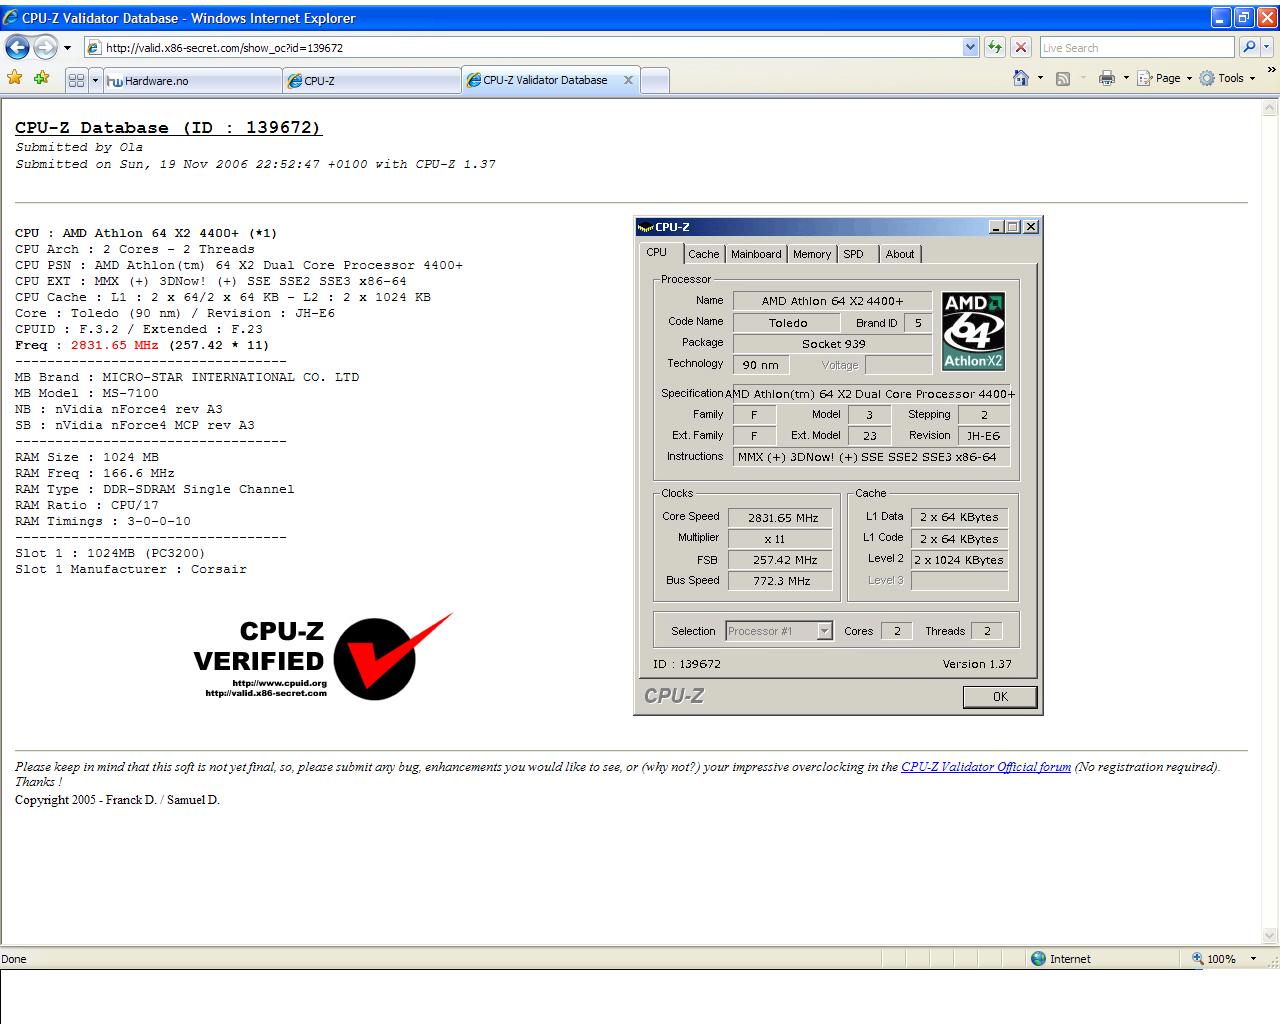The image size is (1280, 1024).
Task: Start search with the magnifier icon
Action: pos(1249,47)
